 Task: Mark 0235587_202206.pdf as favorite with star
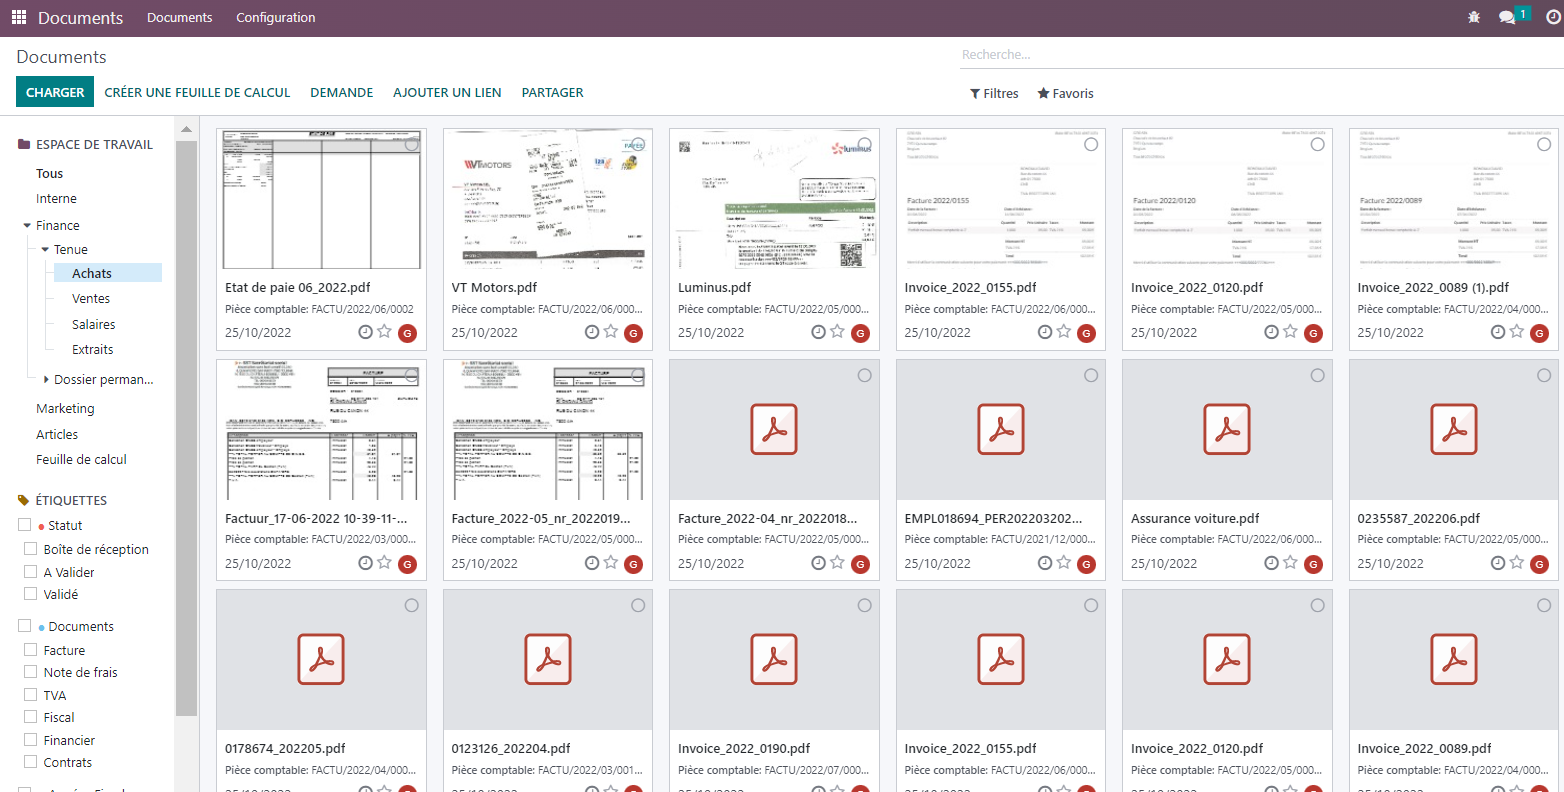click(1516, 563)
